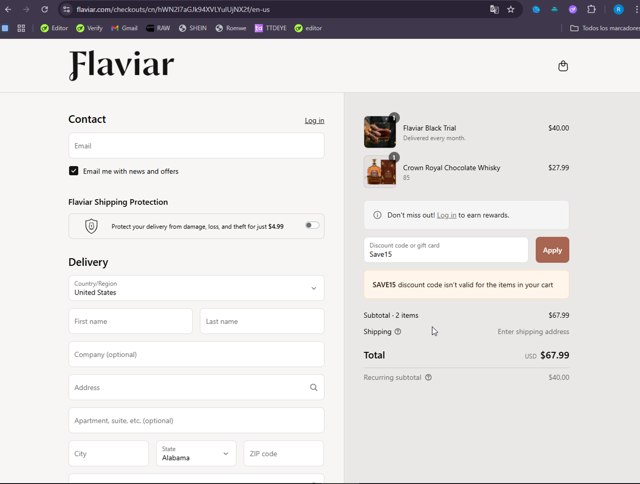This screenshot has width=640, height=484.
Task: Click the Total $67.99 amount
Action: (x=555, y=355)
